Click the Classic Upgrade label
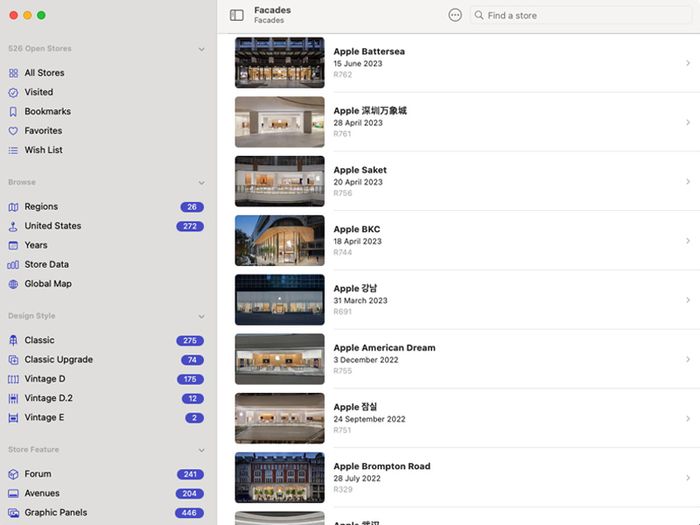 click(x=58, y=359)
